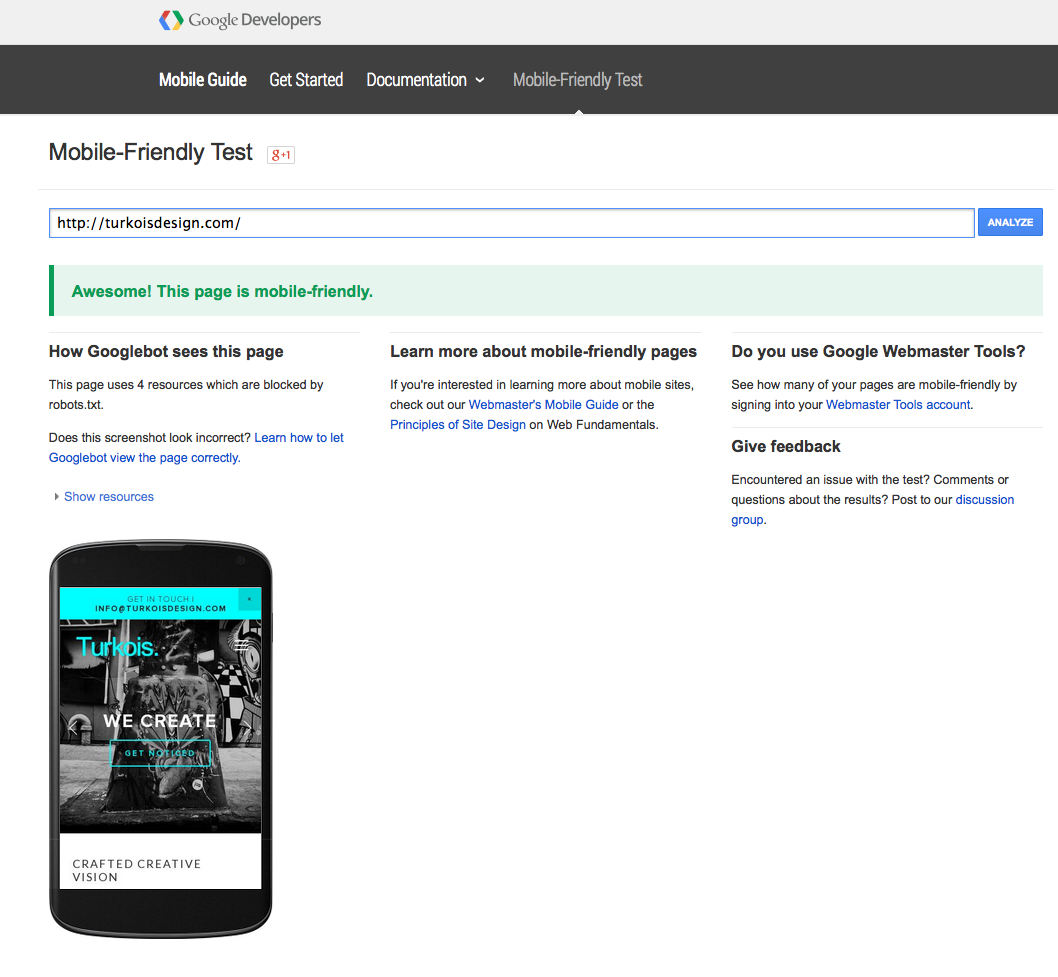Expand Show resources disclosure triangle

57,497
